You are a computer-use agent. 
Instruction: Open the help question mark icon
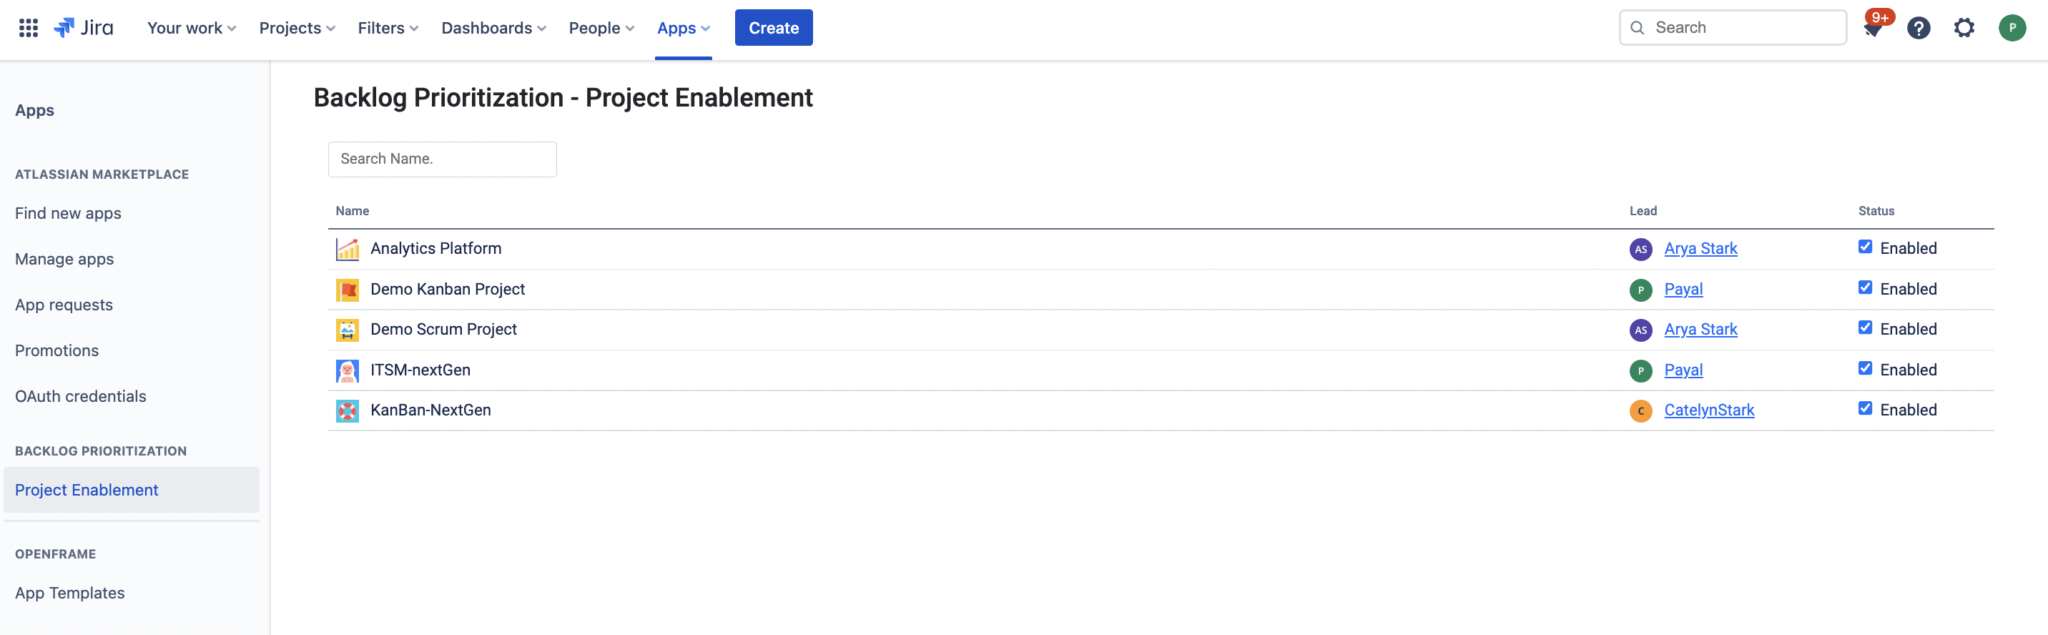(1918, 28)
